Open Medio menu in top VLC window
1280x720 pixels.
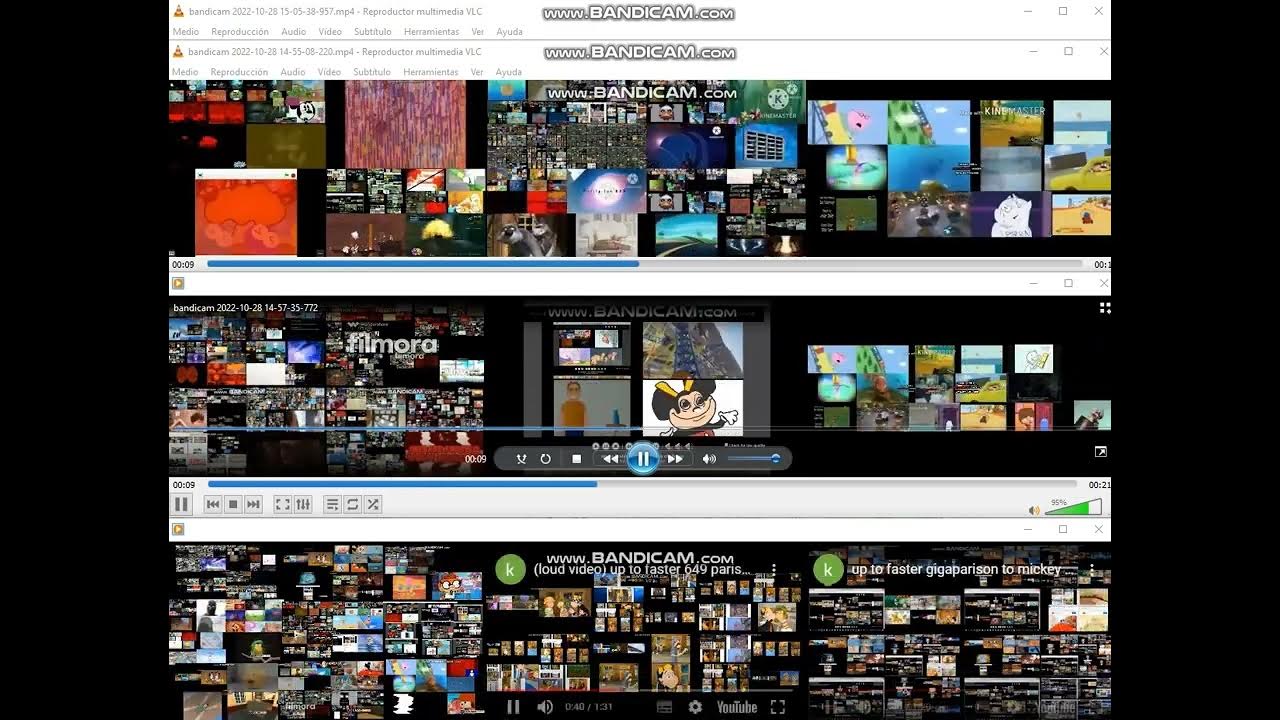point(185,32)
